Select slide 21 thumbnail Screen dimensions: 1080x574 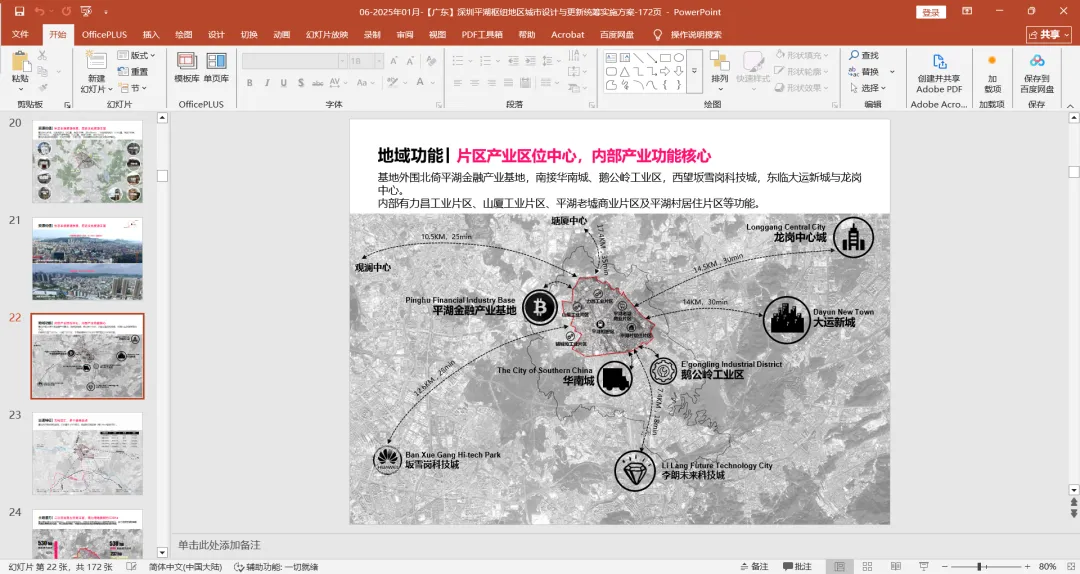(87, 258)
